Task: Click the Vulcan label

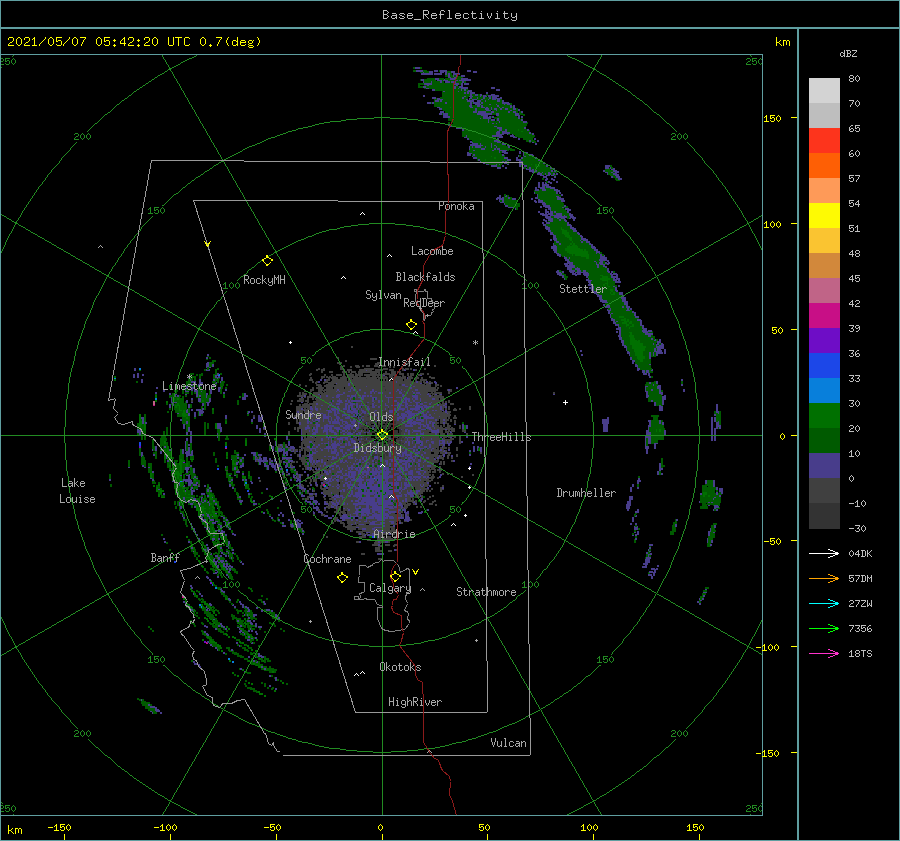Action: (x=509, y=743)
